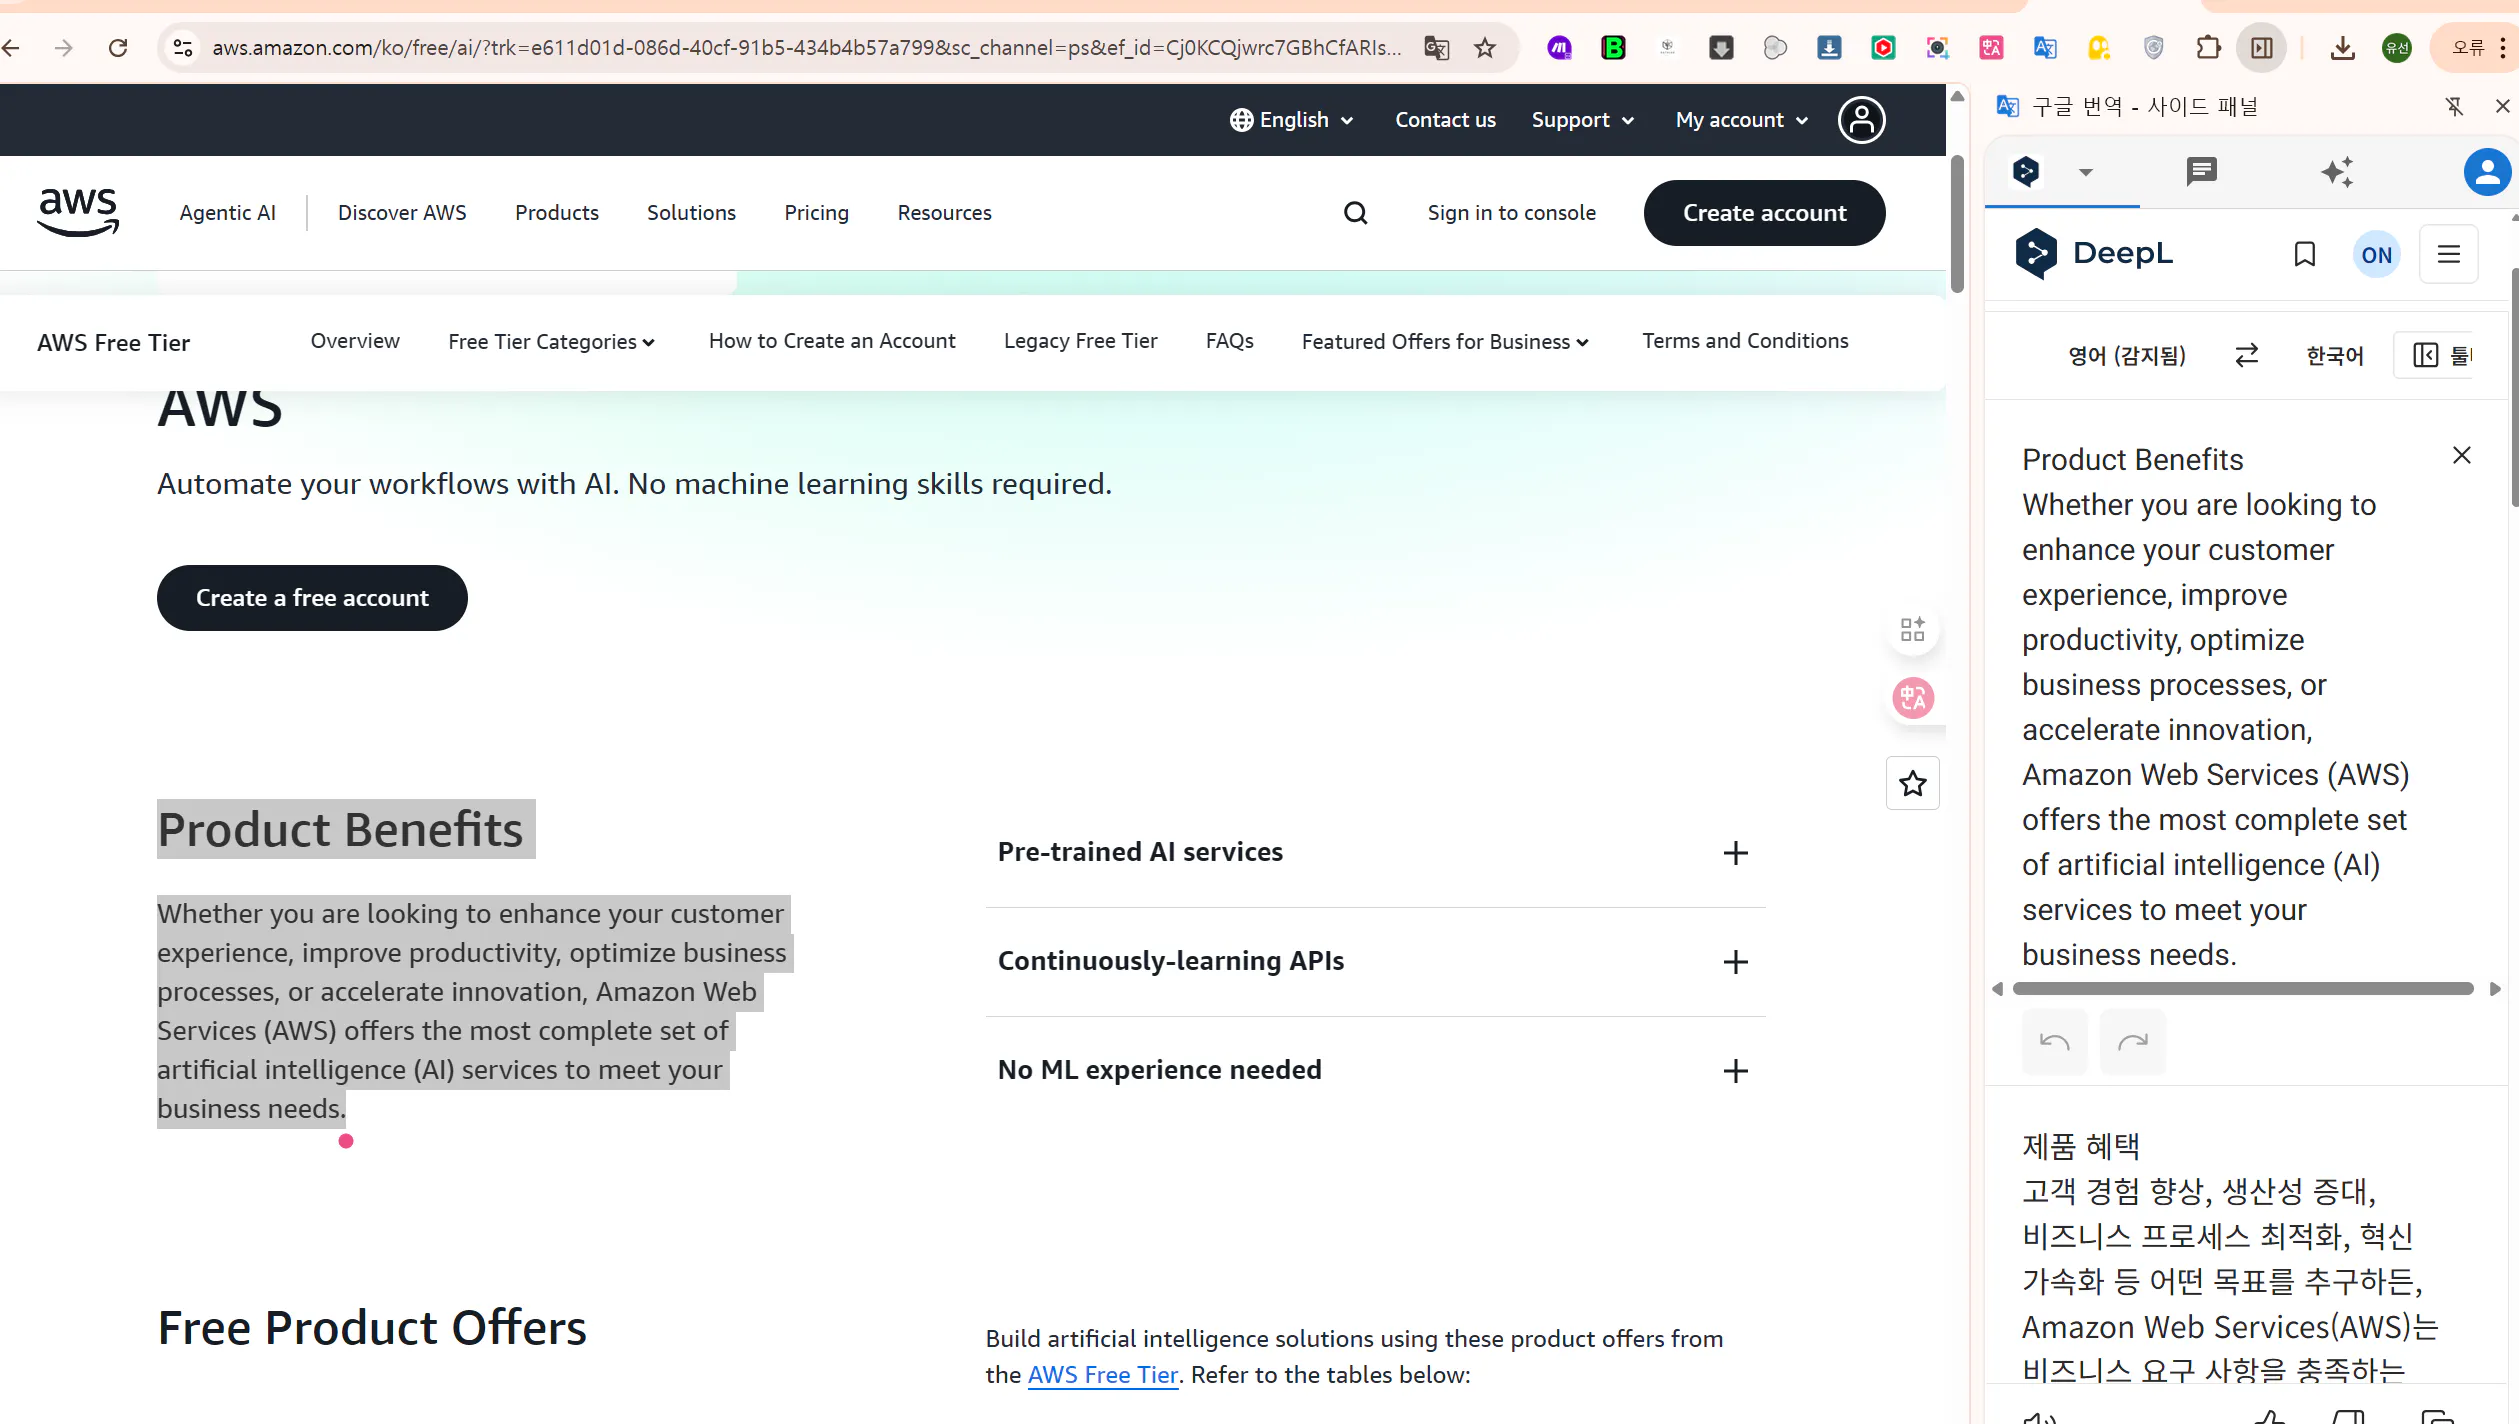Open Free Tier Categories dropdown
This screenshot has width=2519, height=1424.
(x=551, y=342)
